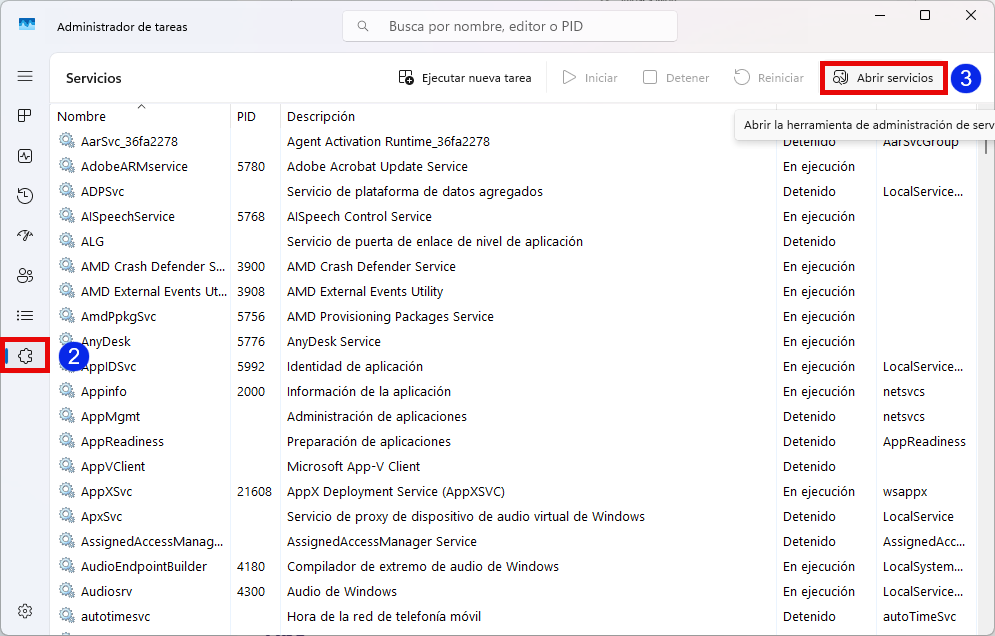Image resolution: width=995 pixels, height=636 pixels.
Task: Click the AppVClient gear icon
Action: [67, 465]
